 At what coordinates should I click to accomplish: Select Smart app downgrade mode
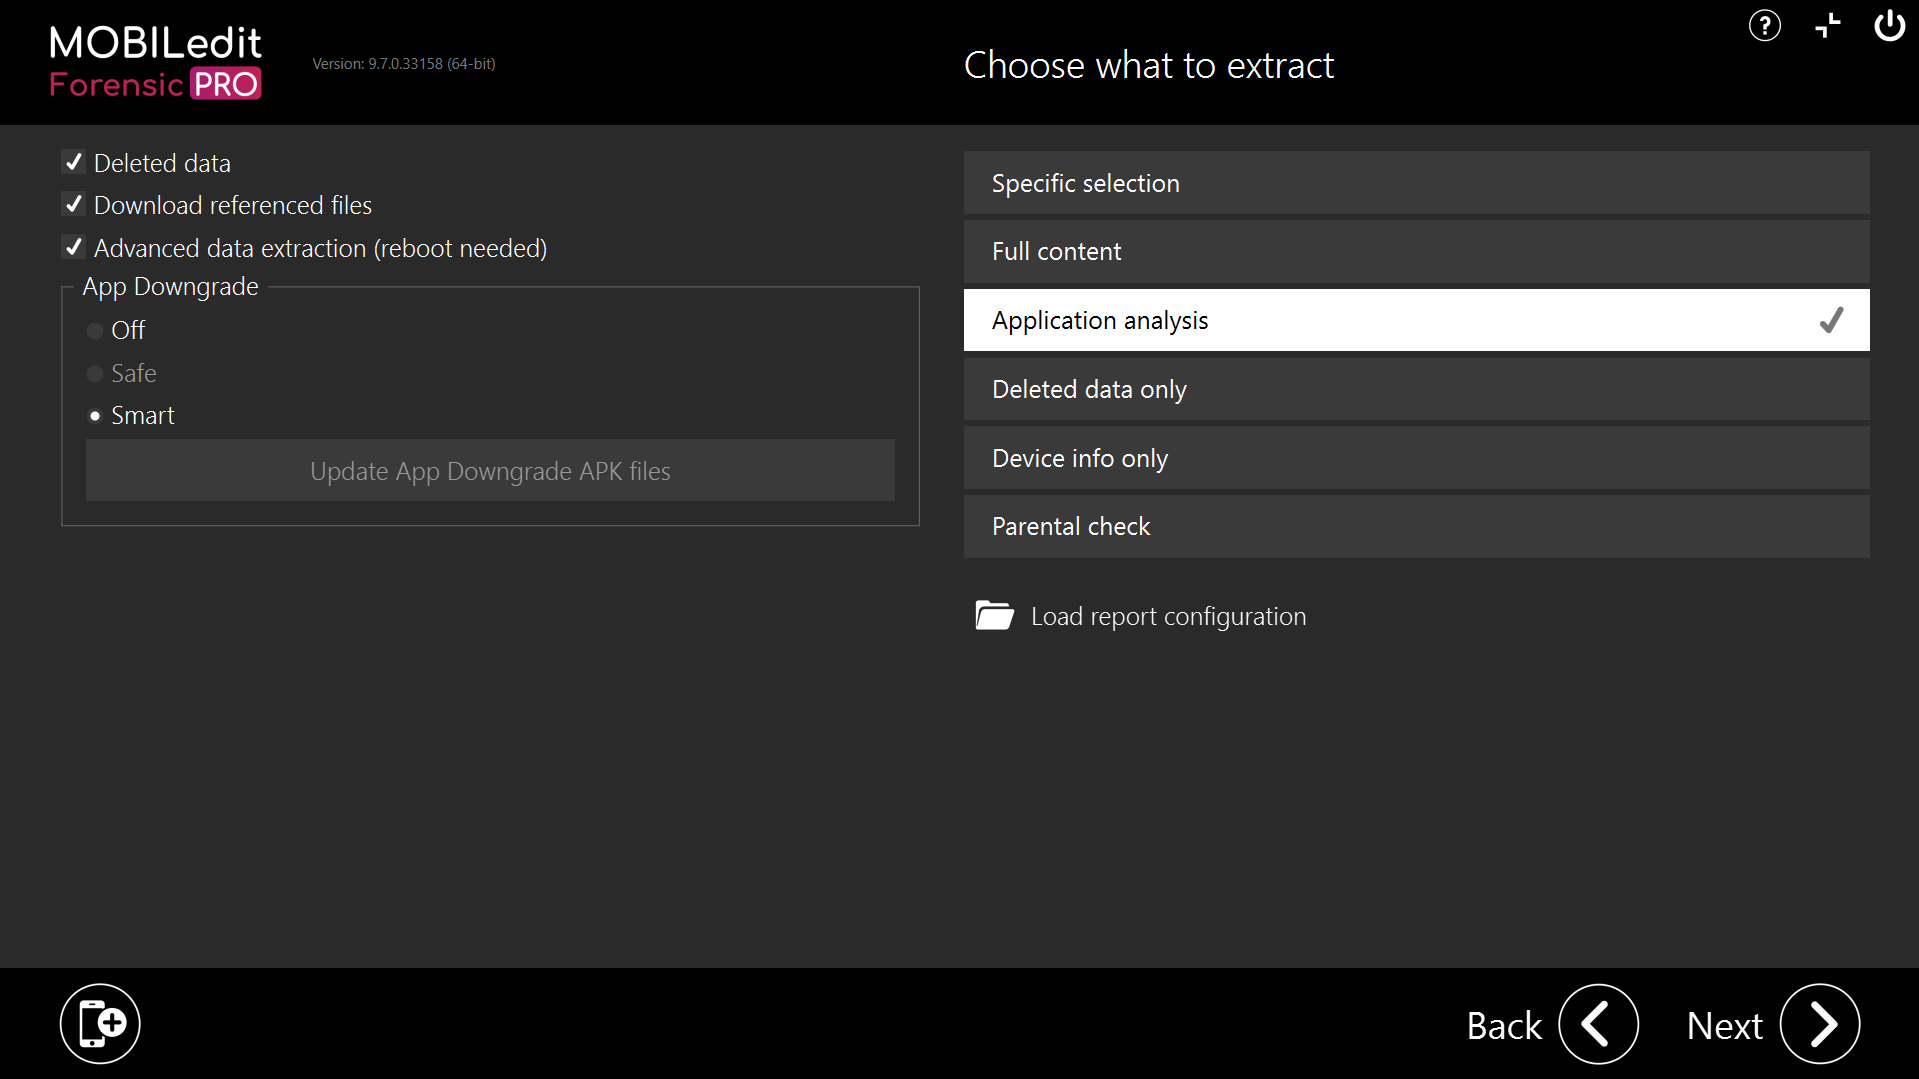coord(95,416)
